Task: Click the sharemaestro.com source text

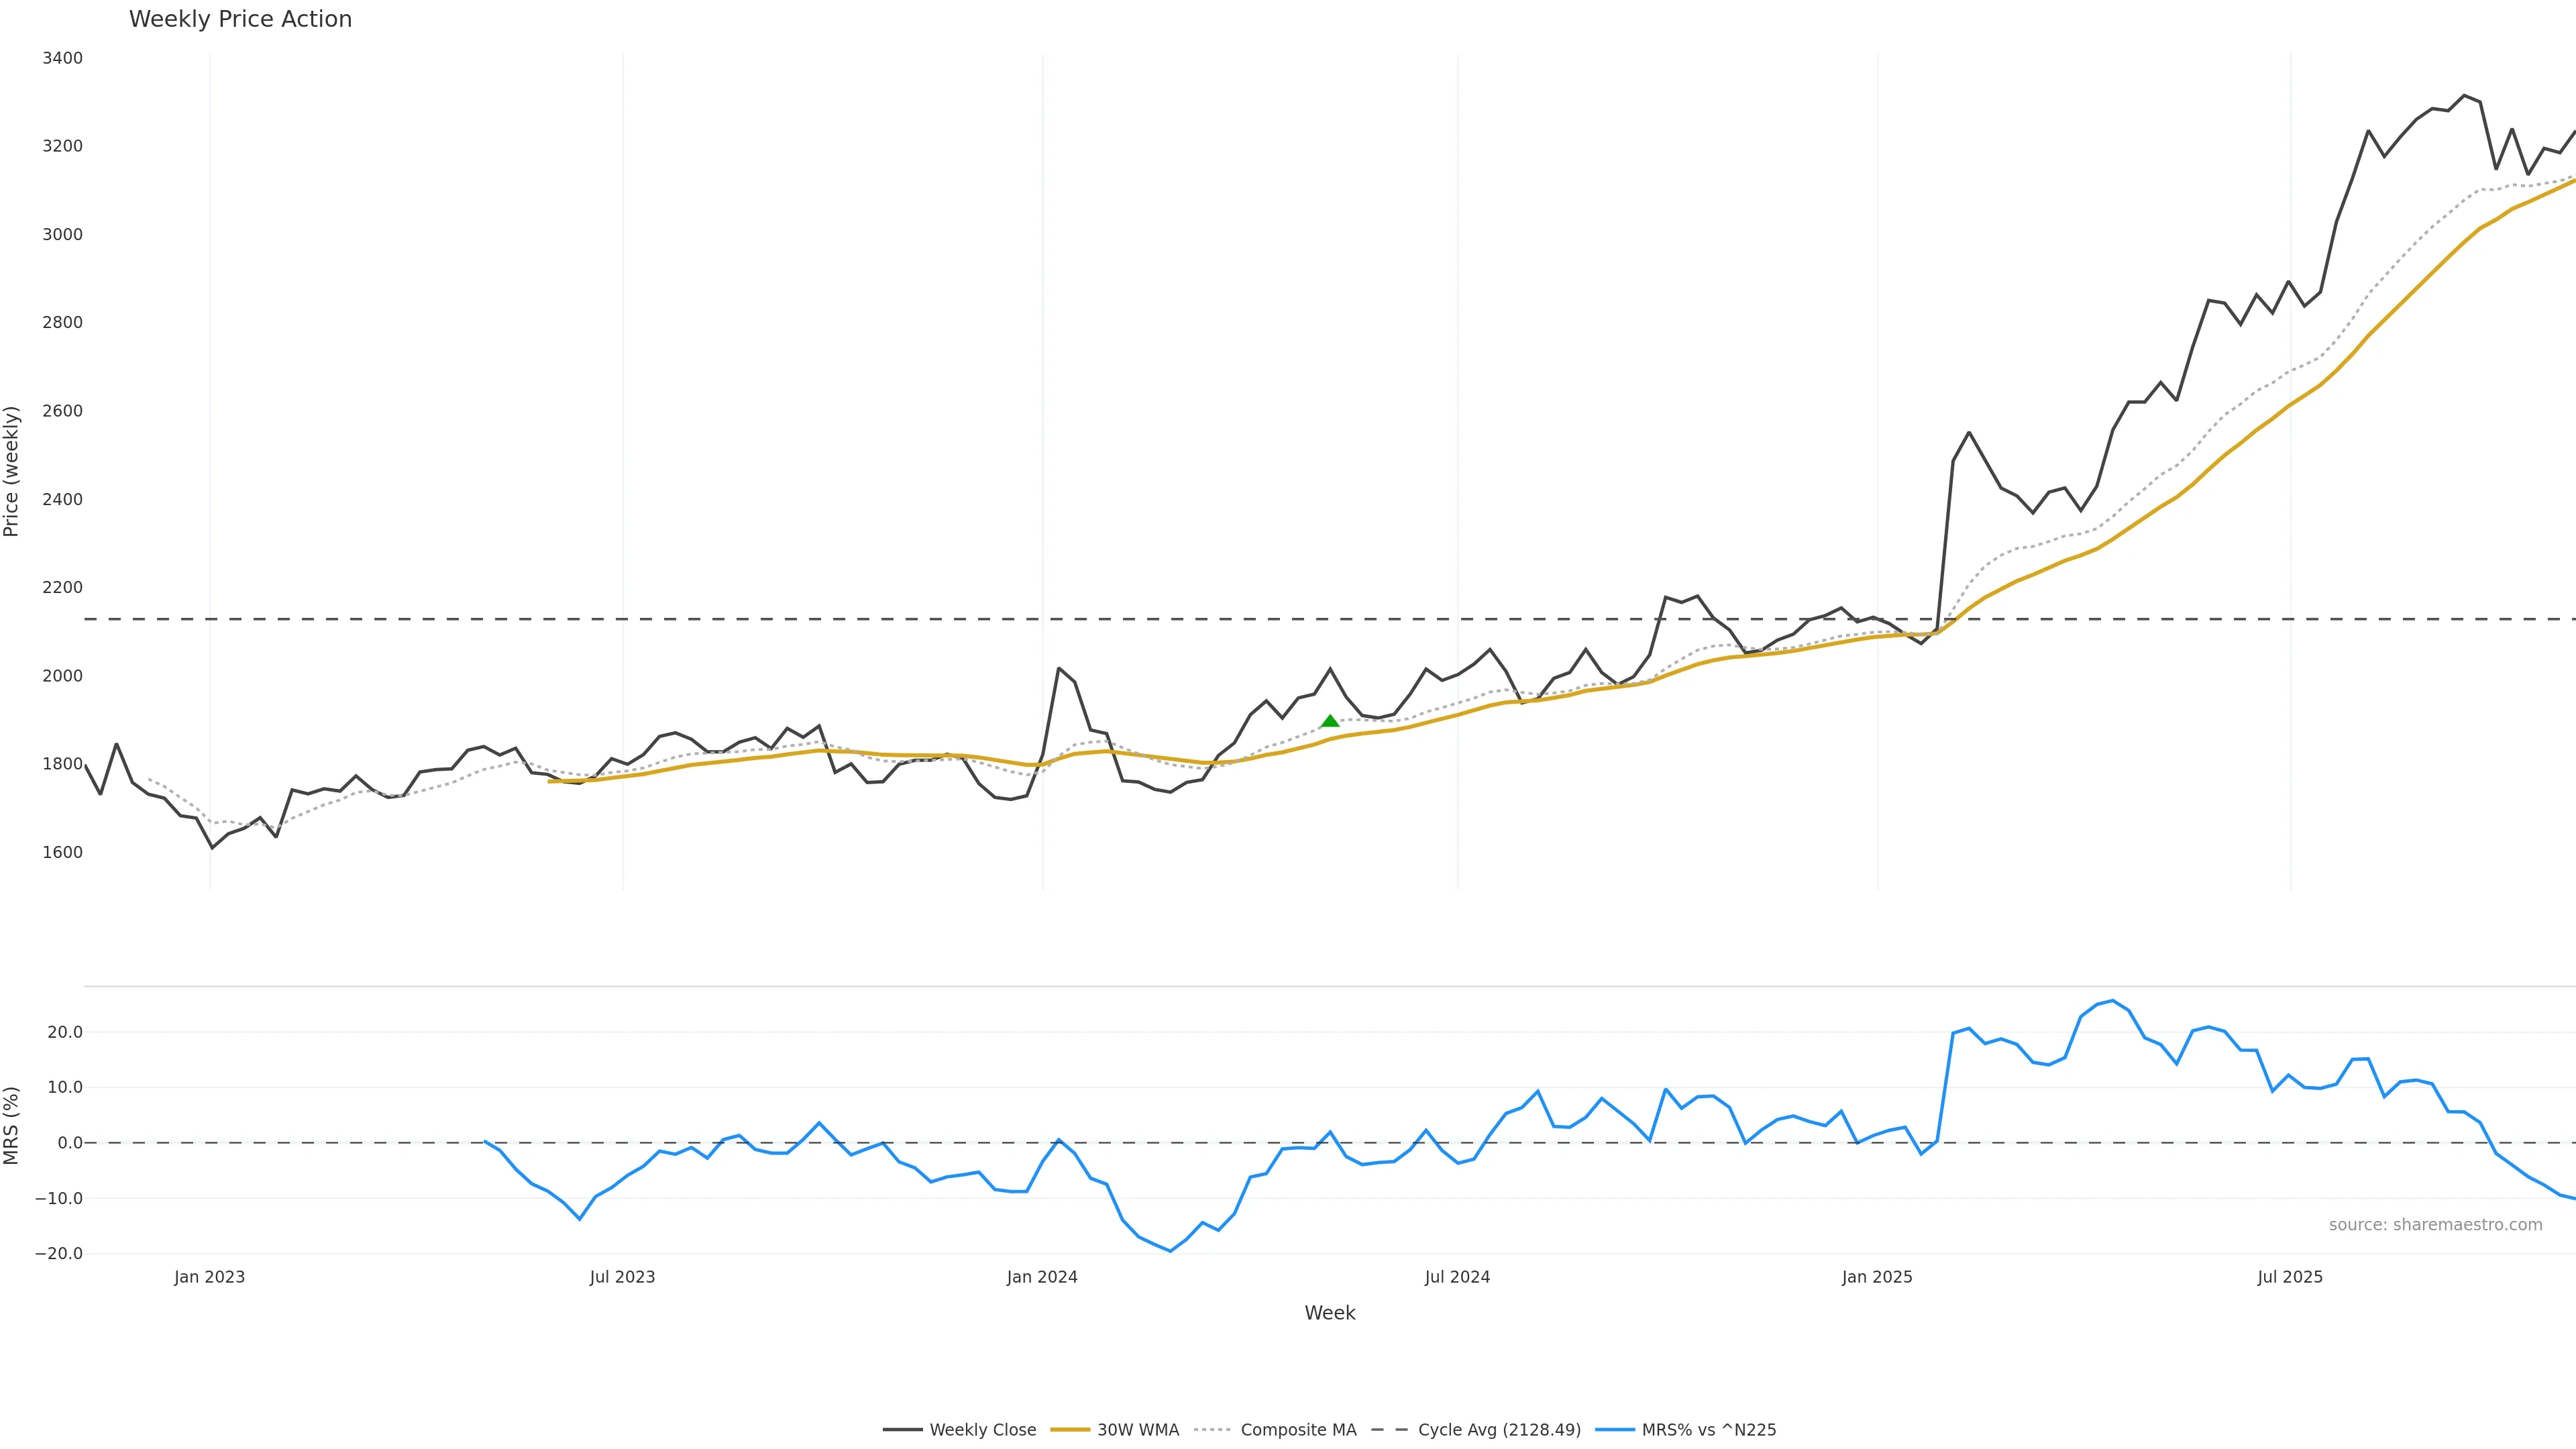Action: (x=2435, y=1225)
